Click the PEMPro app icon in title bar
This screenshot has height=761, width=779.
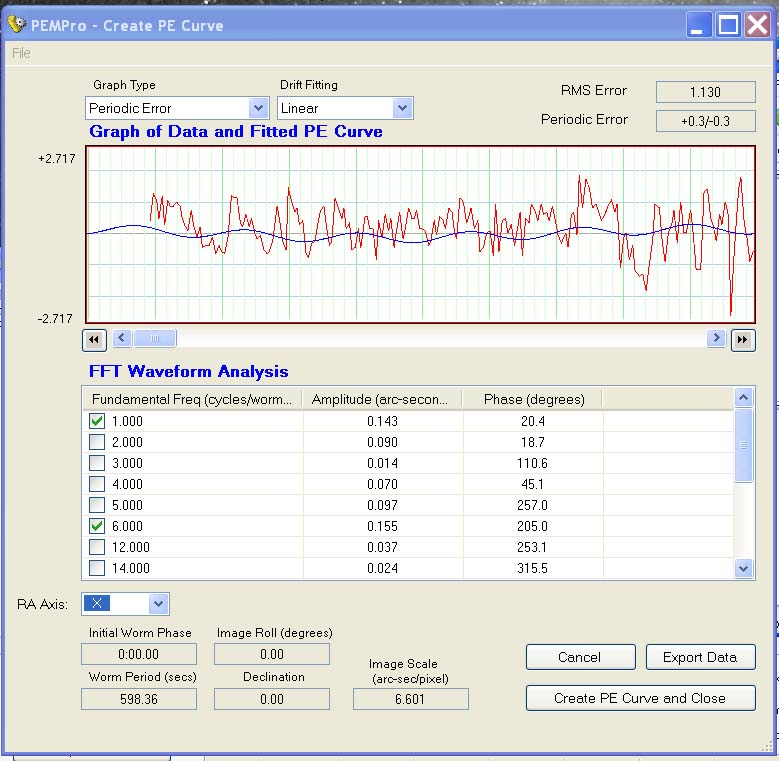(x=16, y=24)
